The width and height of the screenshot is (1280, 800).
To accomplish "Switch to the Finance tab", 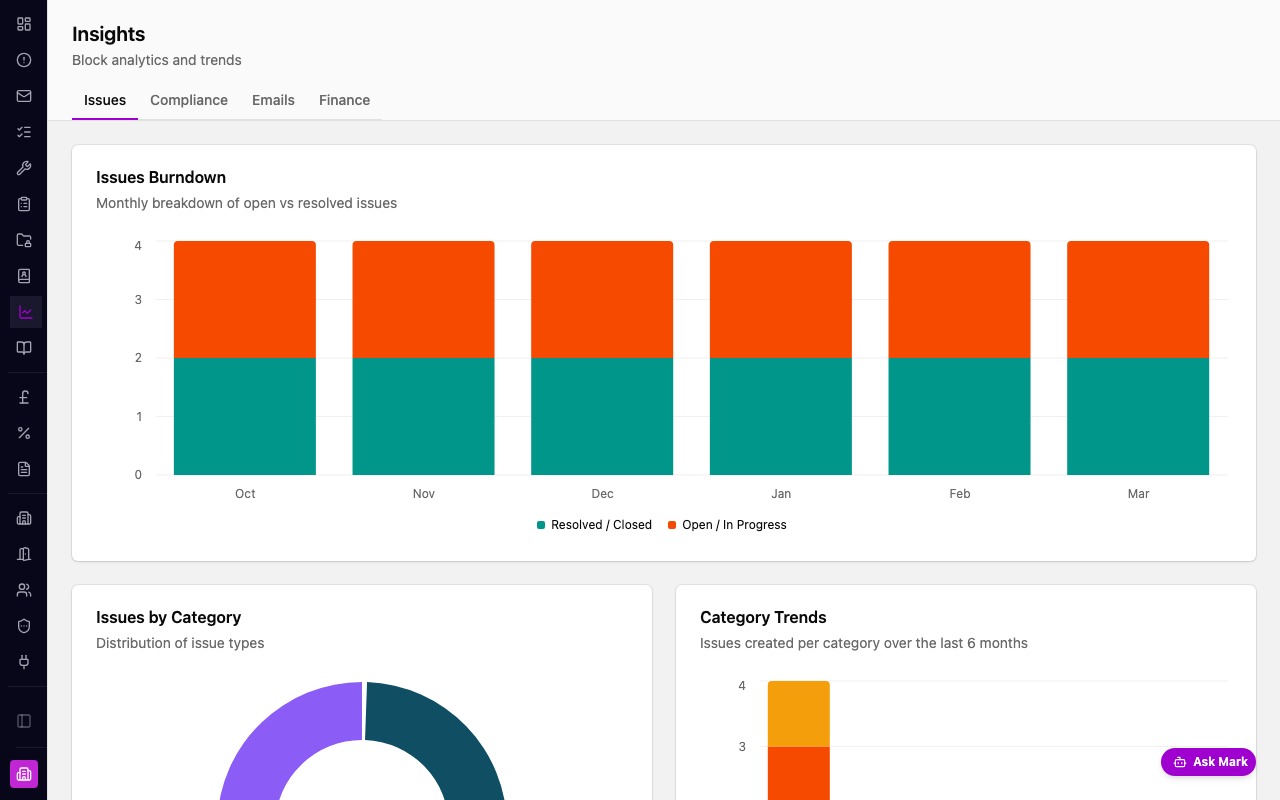I will [x=344, y=100].
